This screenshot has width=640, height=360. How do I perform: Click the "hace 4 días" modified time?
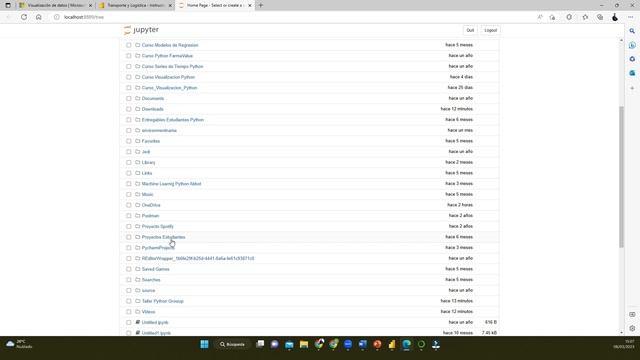[461, 77]
